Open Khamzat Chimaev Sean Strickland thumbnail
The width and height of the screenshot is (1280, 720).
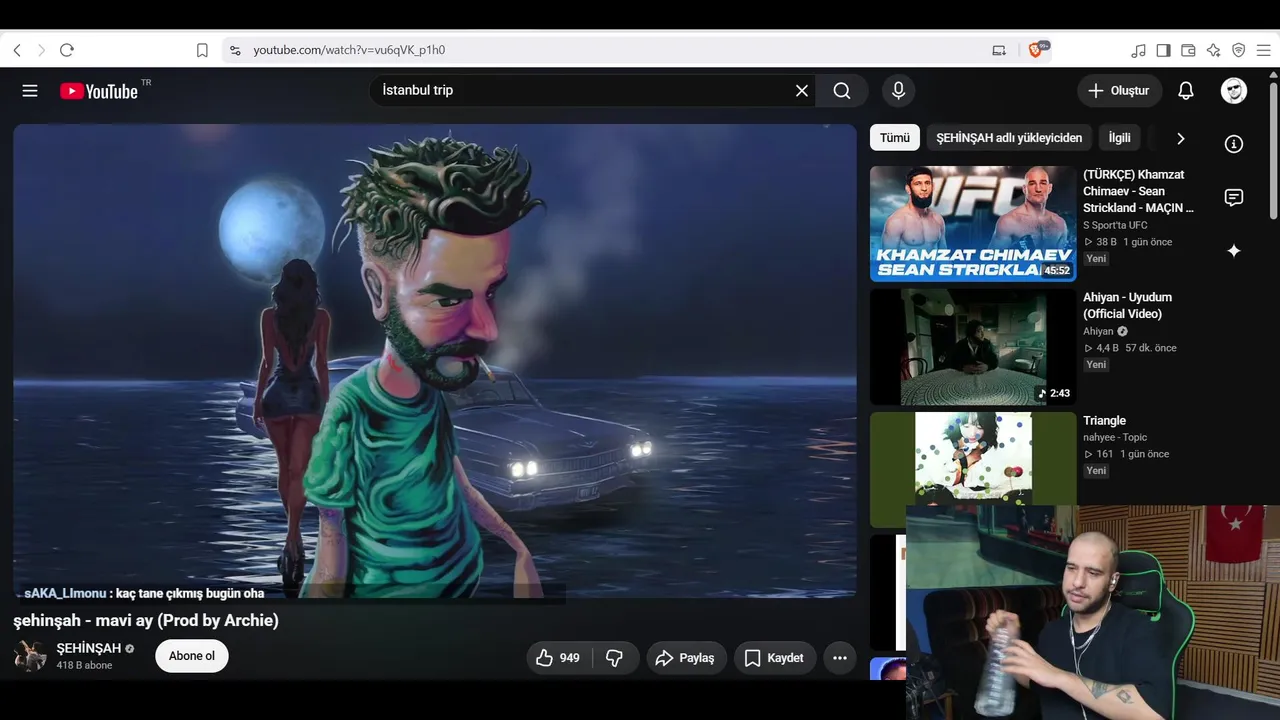[x=973, y=224]
